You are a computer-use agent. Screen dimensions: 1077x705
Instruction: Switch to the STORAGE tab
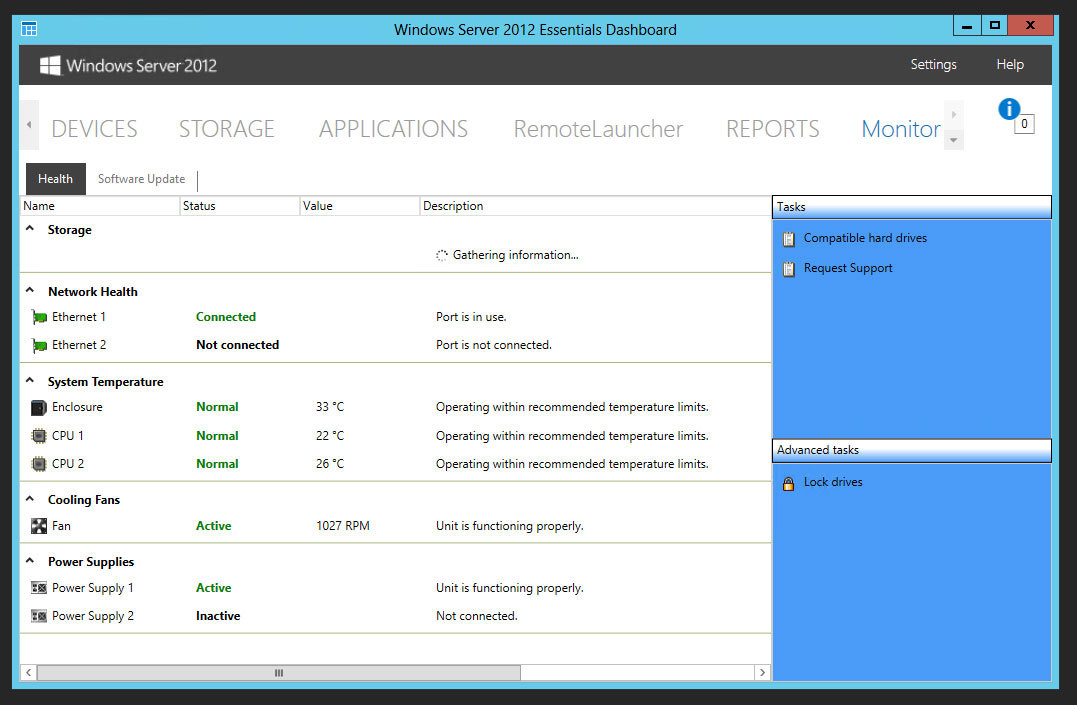click(227, 128)
